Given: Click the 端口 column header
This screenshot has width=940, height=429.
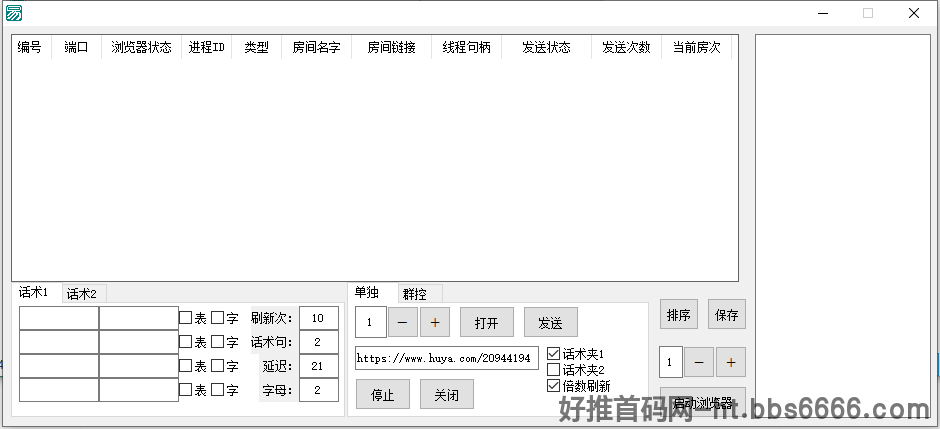Looking at the screenshot, I should (76, 47).
